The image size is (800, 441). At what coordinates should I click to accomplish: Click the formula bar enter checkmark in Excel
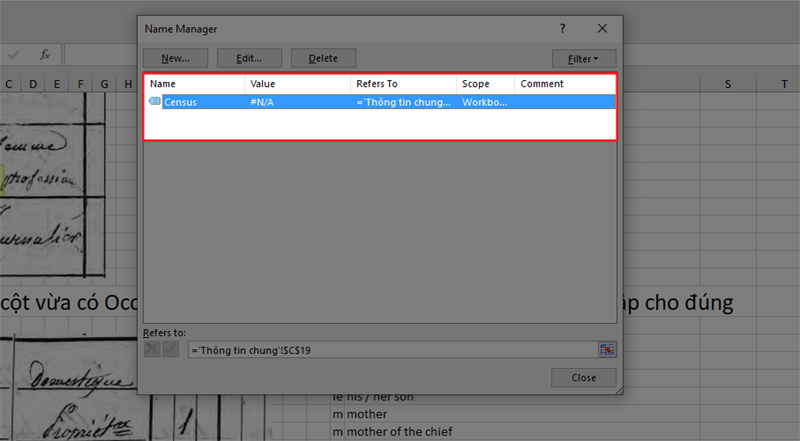(x=14, y=55)
